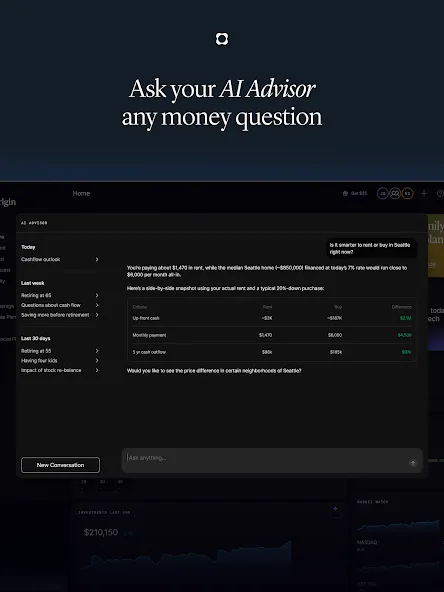Click the plus icon in the top bar

424,193
